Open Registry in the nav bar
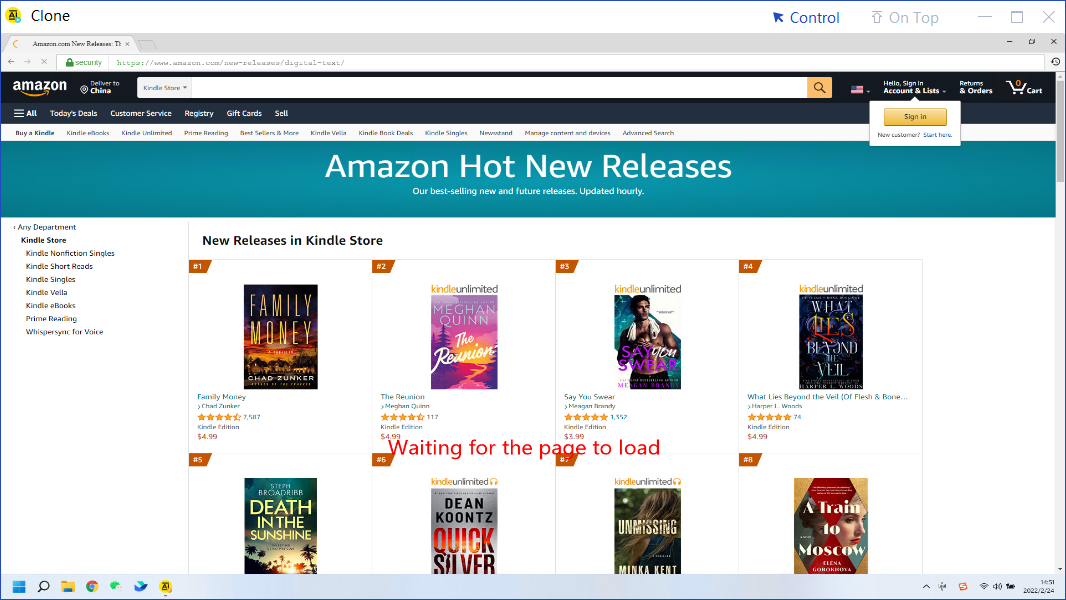Image resolution: width=1066 pixels, height=600 pixels. [199, 113]
